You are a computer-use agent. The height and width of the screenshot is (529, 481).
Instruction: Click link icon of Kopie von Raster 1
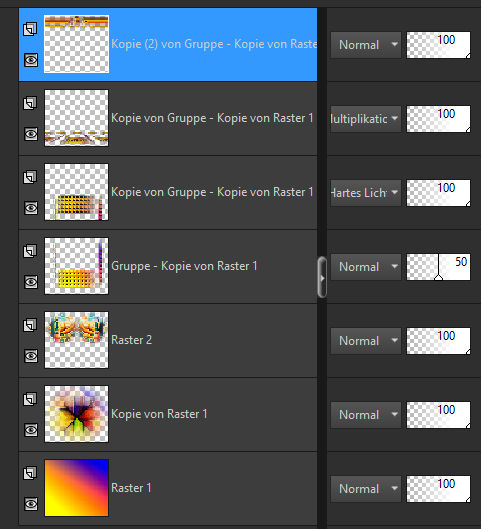coord(30,399)
